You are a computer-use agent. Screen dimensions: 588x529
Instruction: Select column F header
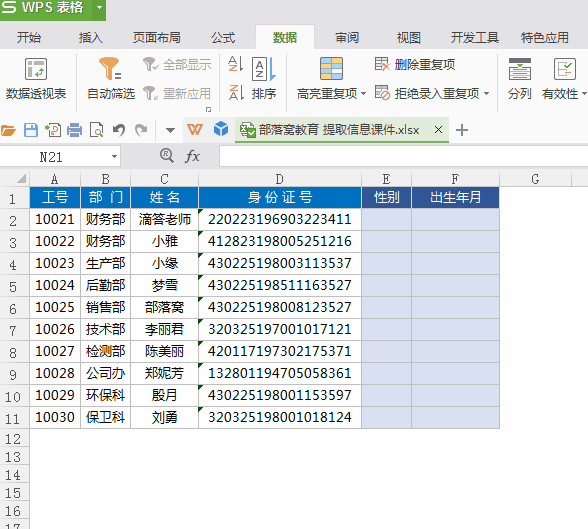coord(455,179)
